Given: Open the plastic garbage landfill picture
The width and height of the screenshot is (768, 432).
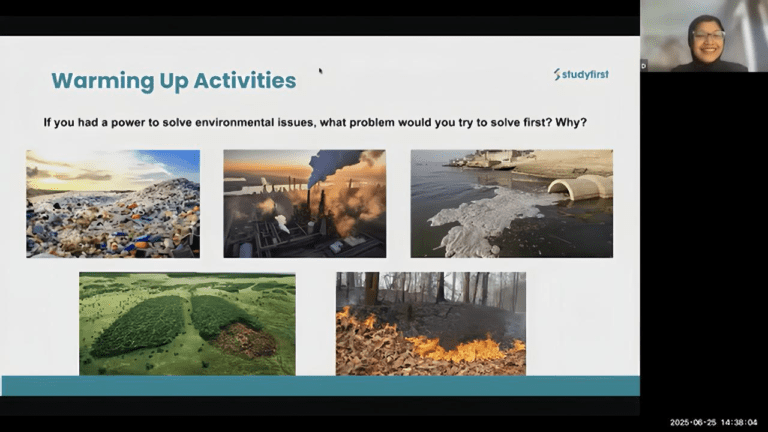Looking at the screenshot, I should [113, 204].
